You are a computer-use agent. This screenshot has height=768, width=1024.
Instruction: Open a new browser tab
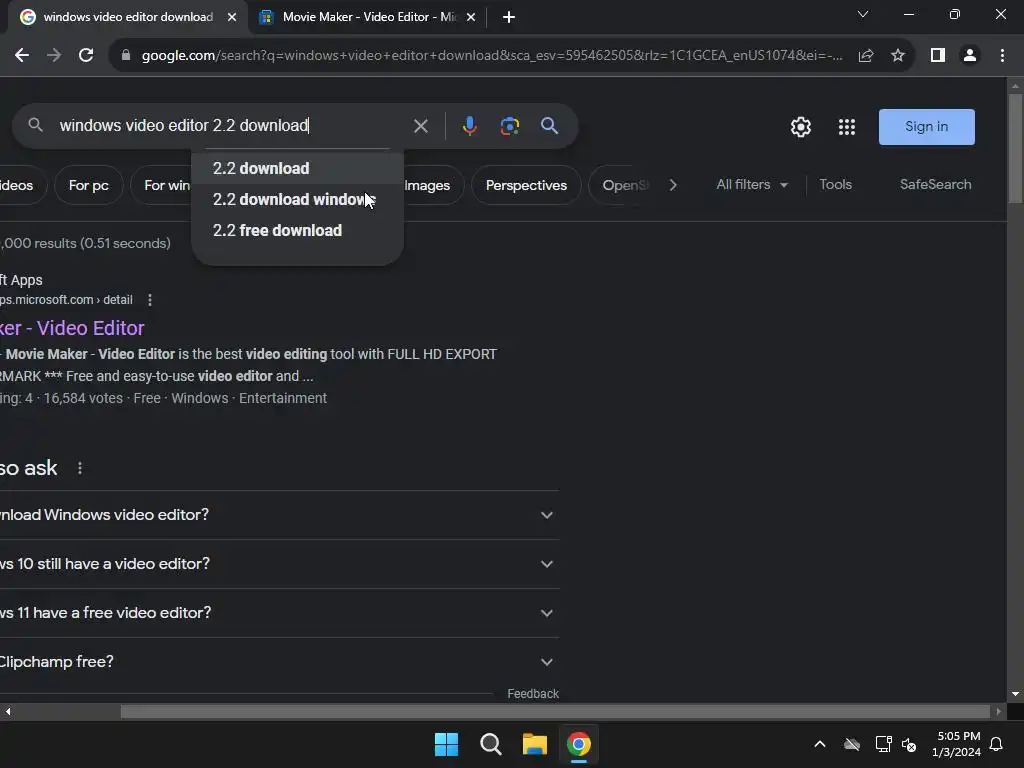tap(509, 17)
